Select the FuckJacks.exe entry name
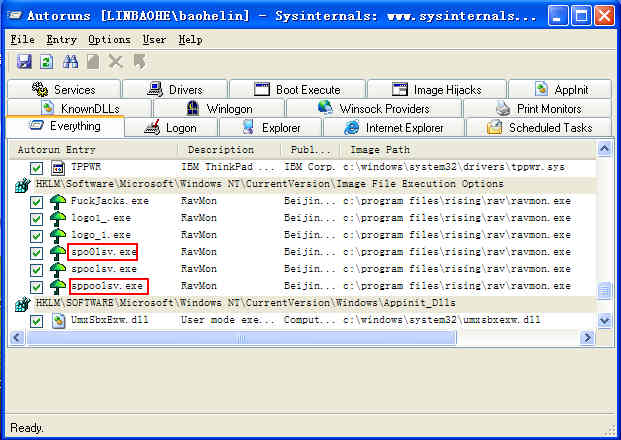621x440 pixels. [110, 201]
